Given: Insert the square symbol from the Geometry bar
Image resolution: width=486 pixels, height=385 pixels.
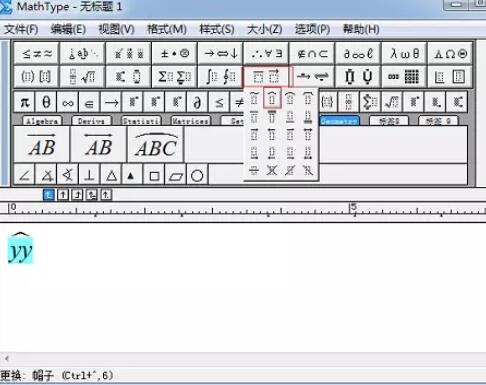Looking at the screenshot, I should pyautogui.click(x=154, y=175).
